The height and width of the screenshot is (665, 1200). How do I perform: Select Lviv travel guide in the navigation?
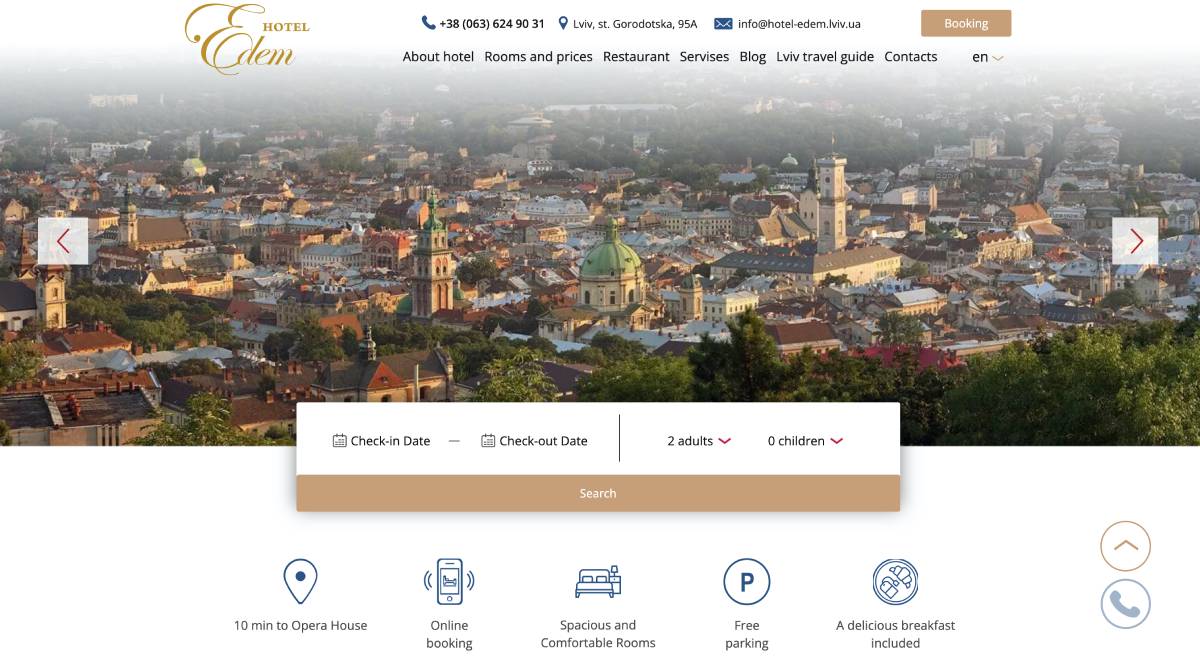tap(824, 56)
